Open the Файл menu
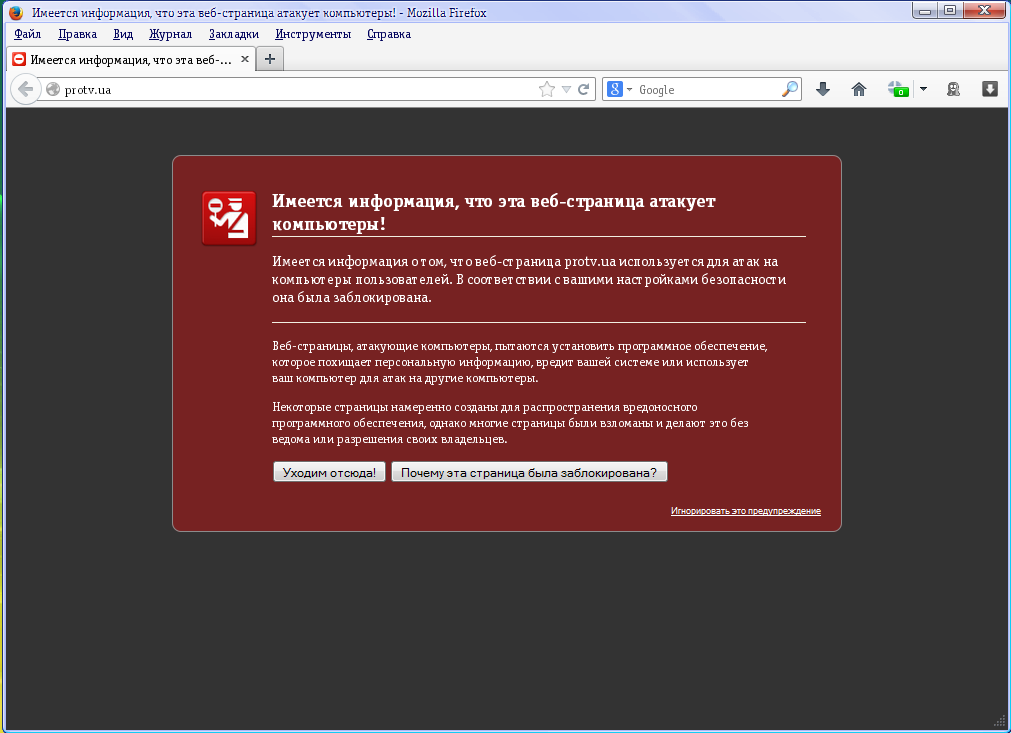1011x733 pixels. click(27, 34)
